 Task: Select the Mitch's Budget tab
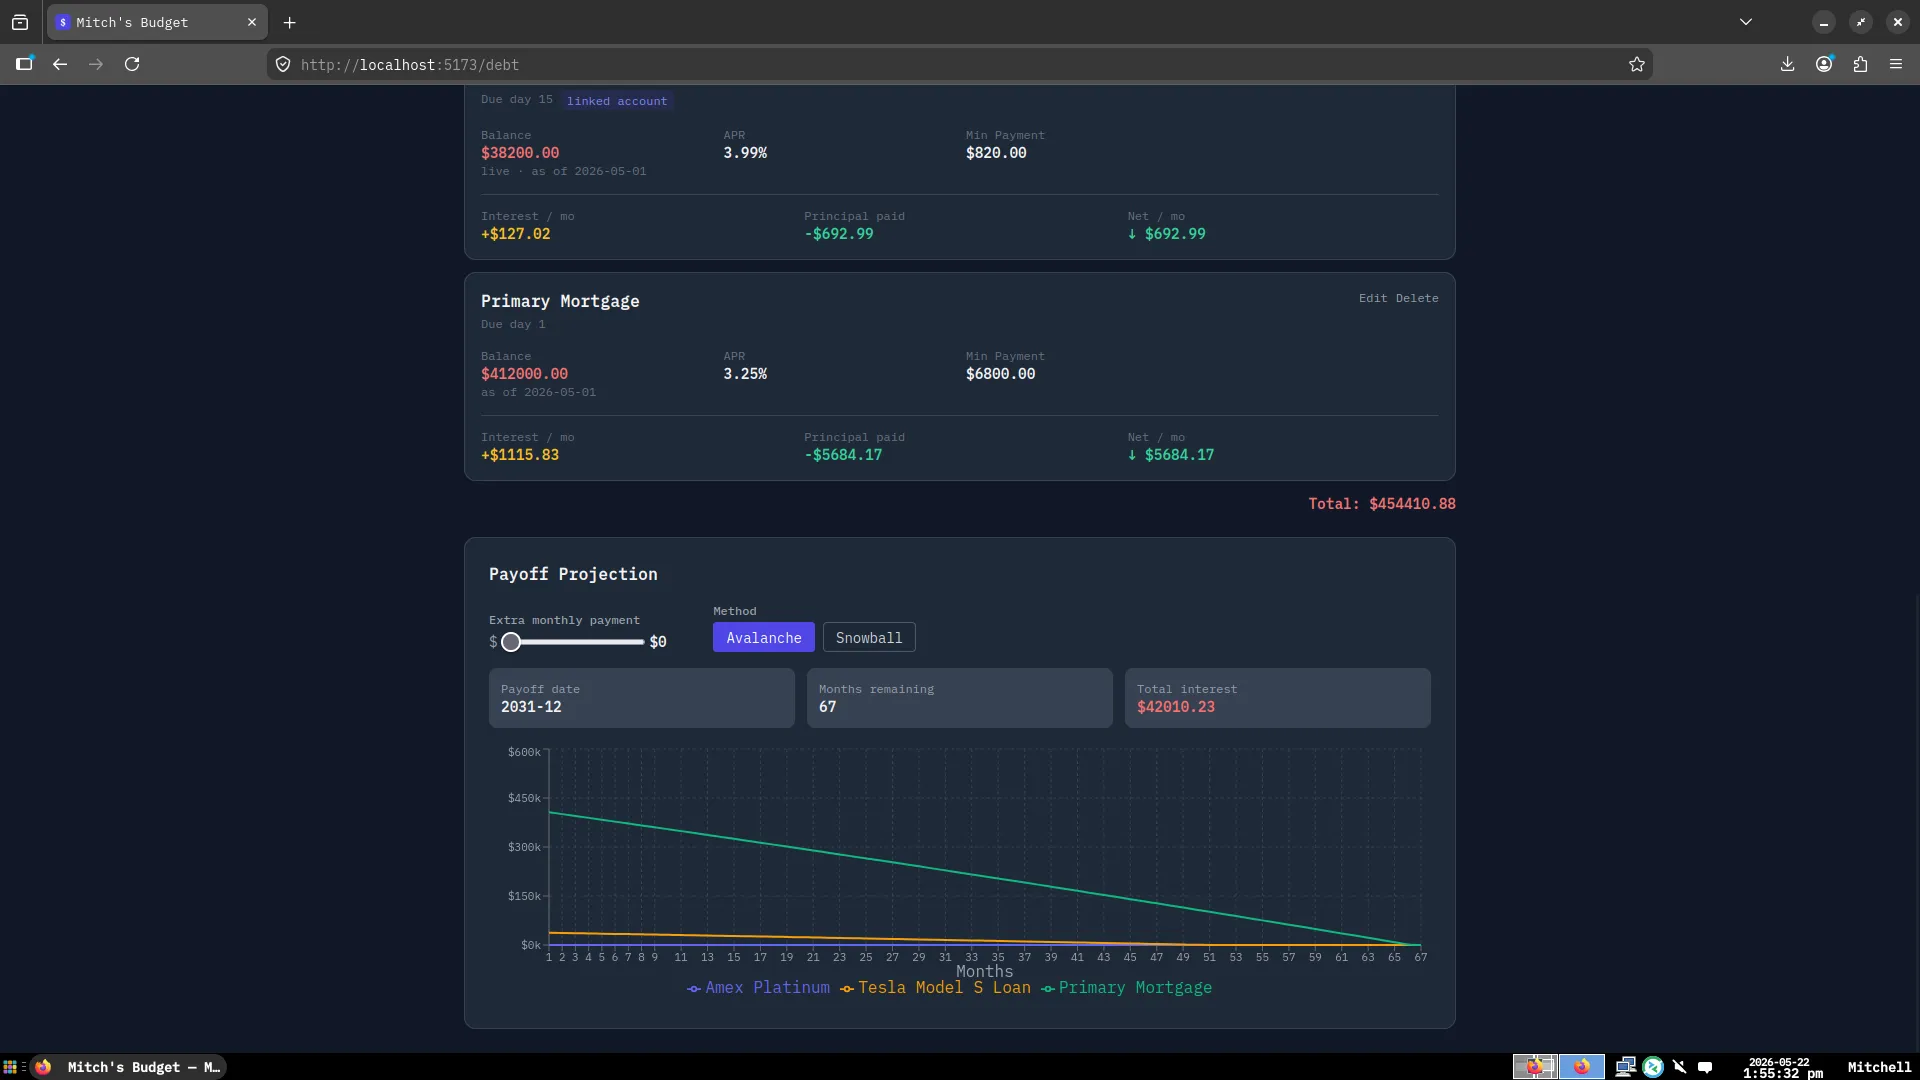click(157, 22)
